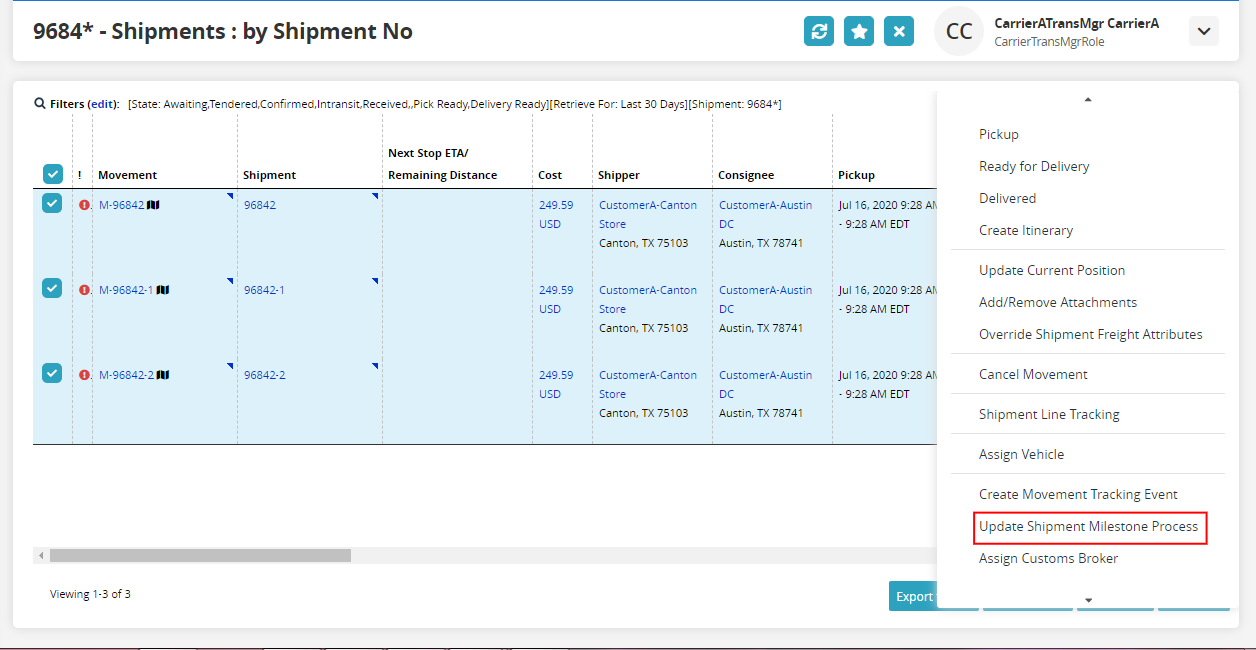Viewport: 1256px width, 650px height.
Task: Click the horizontal scrollbar thumb
Action: coord(200,555)
